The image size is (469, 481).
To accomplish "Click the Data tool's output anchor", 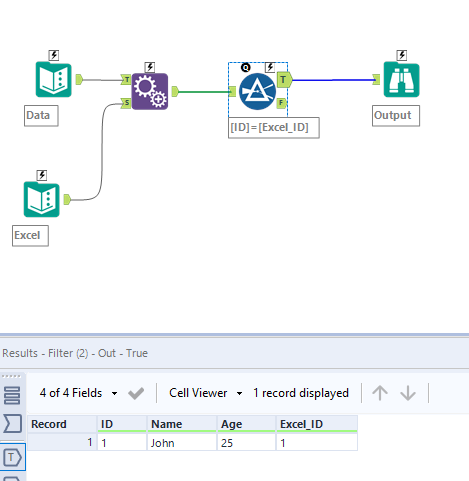I will tap(79, 79).
